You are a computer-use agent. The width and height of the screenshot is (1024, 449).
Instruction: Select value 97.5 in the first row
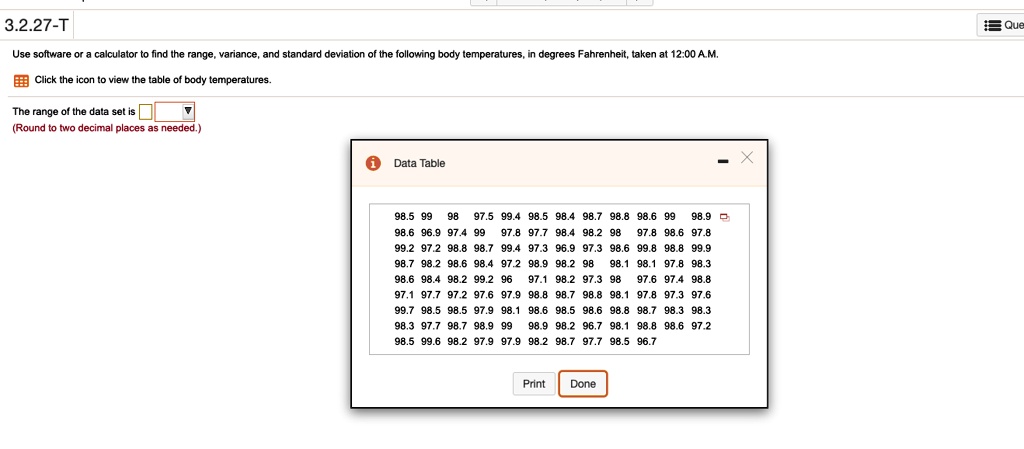484,217
